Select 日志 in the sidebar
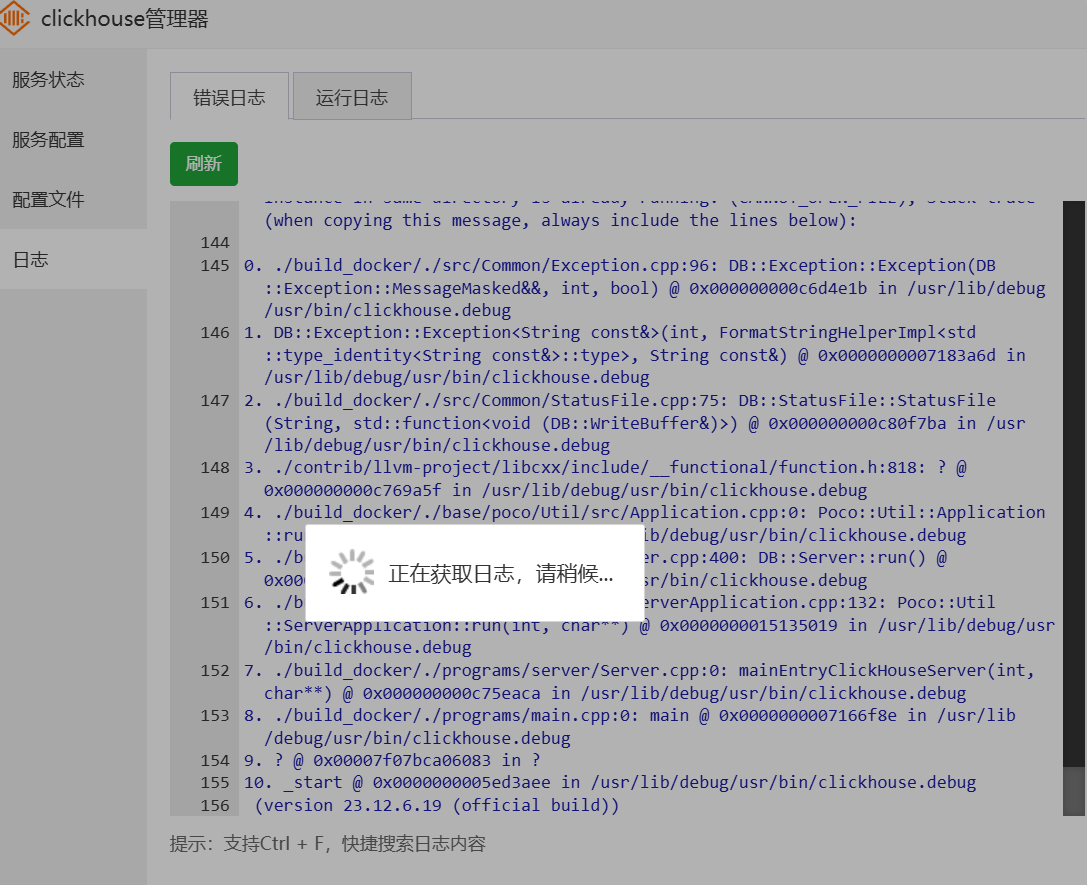The width and height of the screenshot is (1087, 885). click(73, 259)
